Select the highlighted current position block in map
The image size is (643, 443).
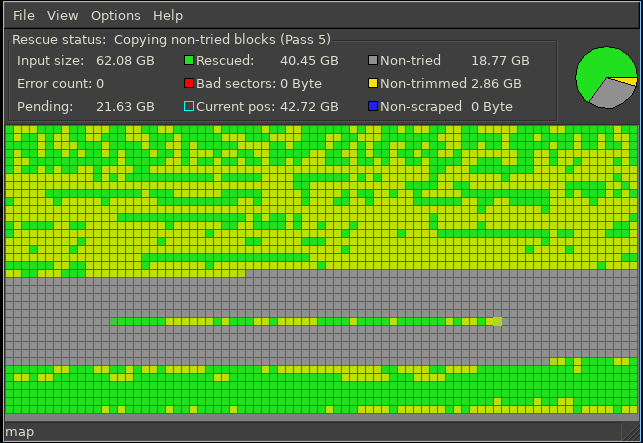(497, 321)
